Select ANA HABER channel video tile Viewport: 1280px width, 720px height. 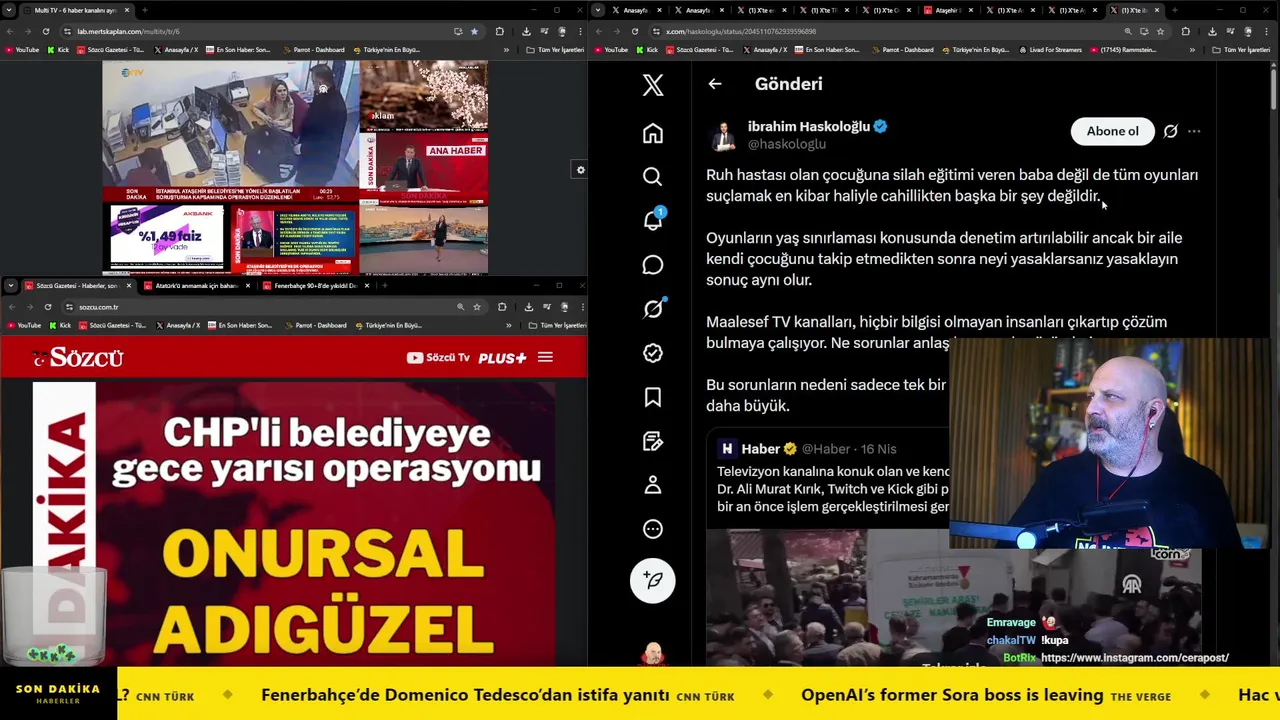click(x=424, y=167)
